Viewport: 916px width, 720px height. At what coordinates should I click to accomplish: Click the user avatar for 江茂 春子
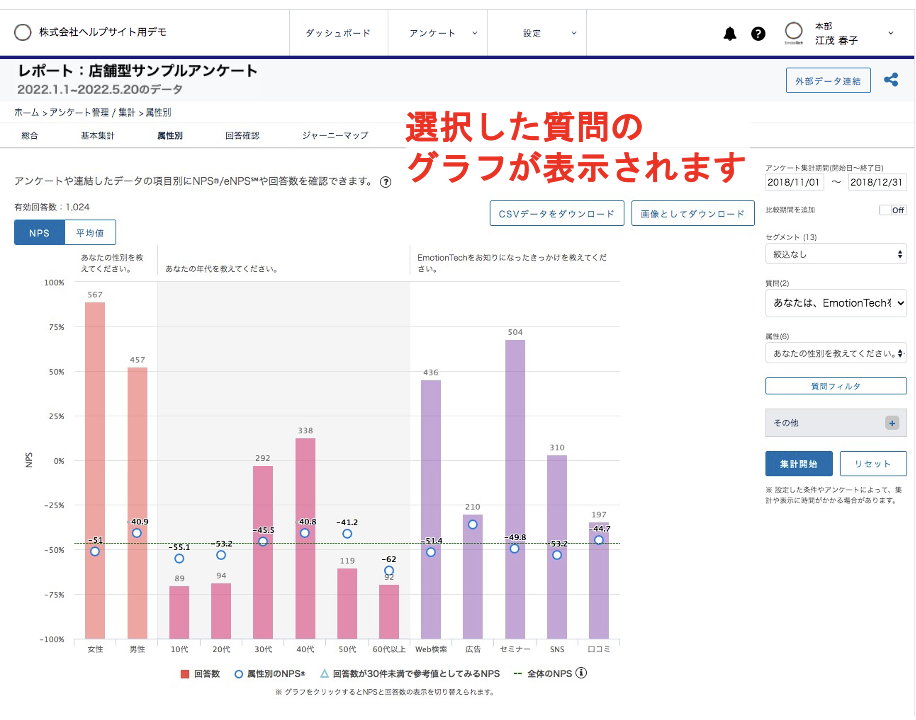793,32
